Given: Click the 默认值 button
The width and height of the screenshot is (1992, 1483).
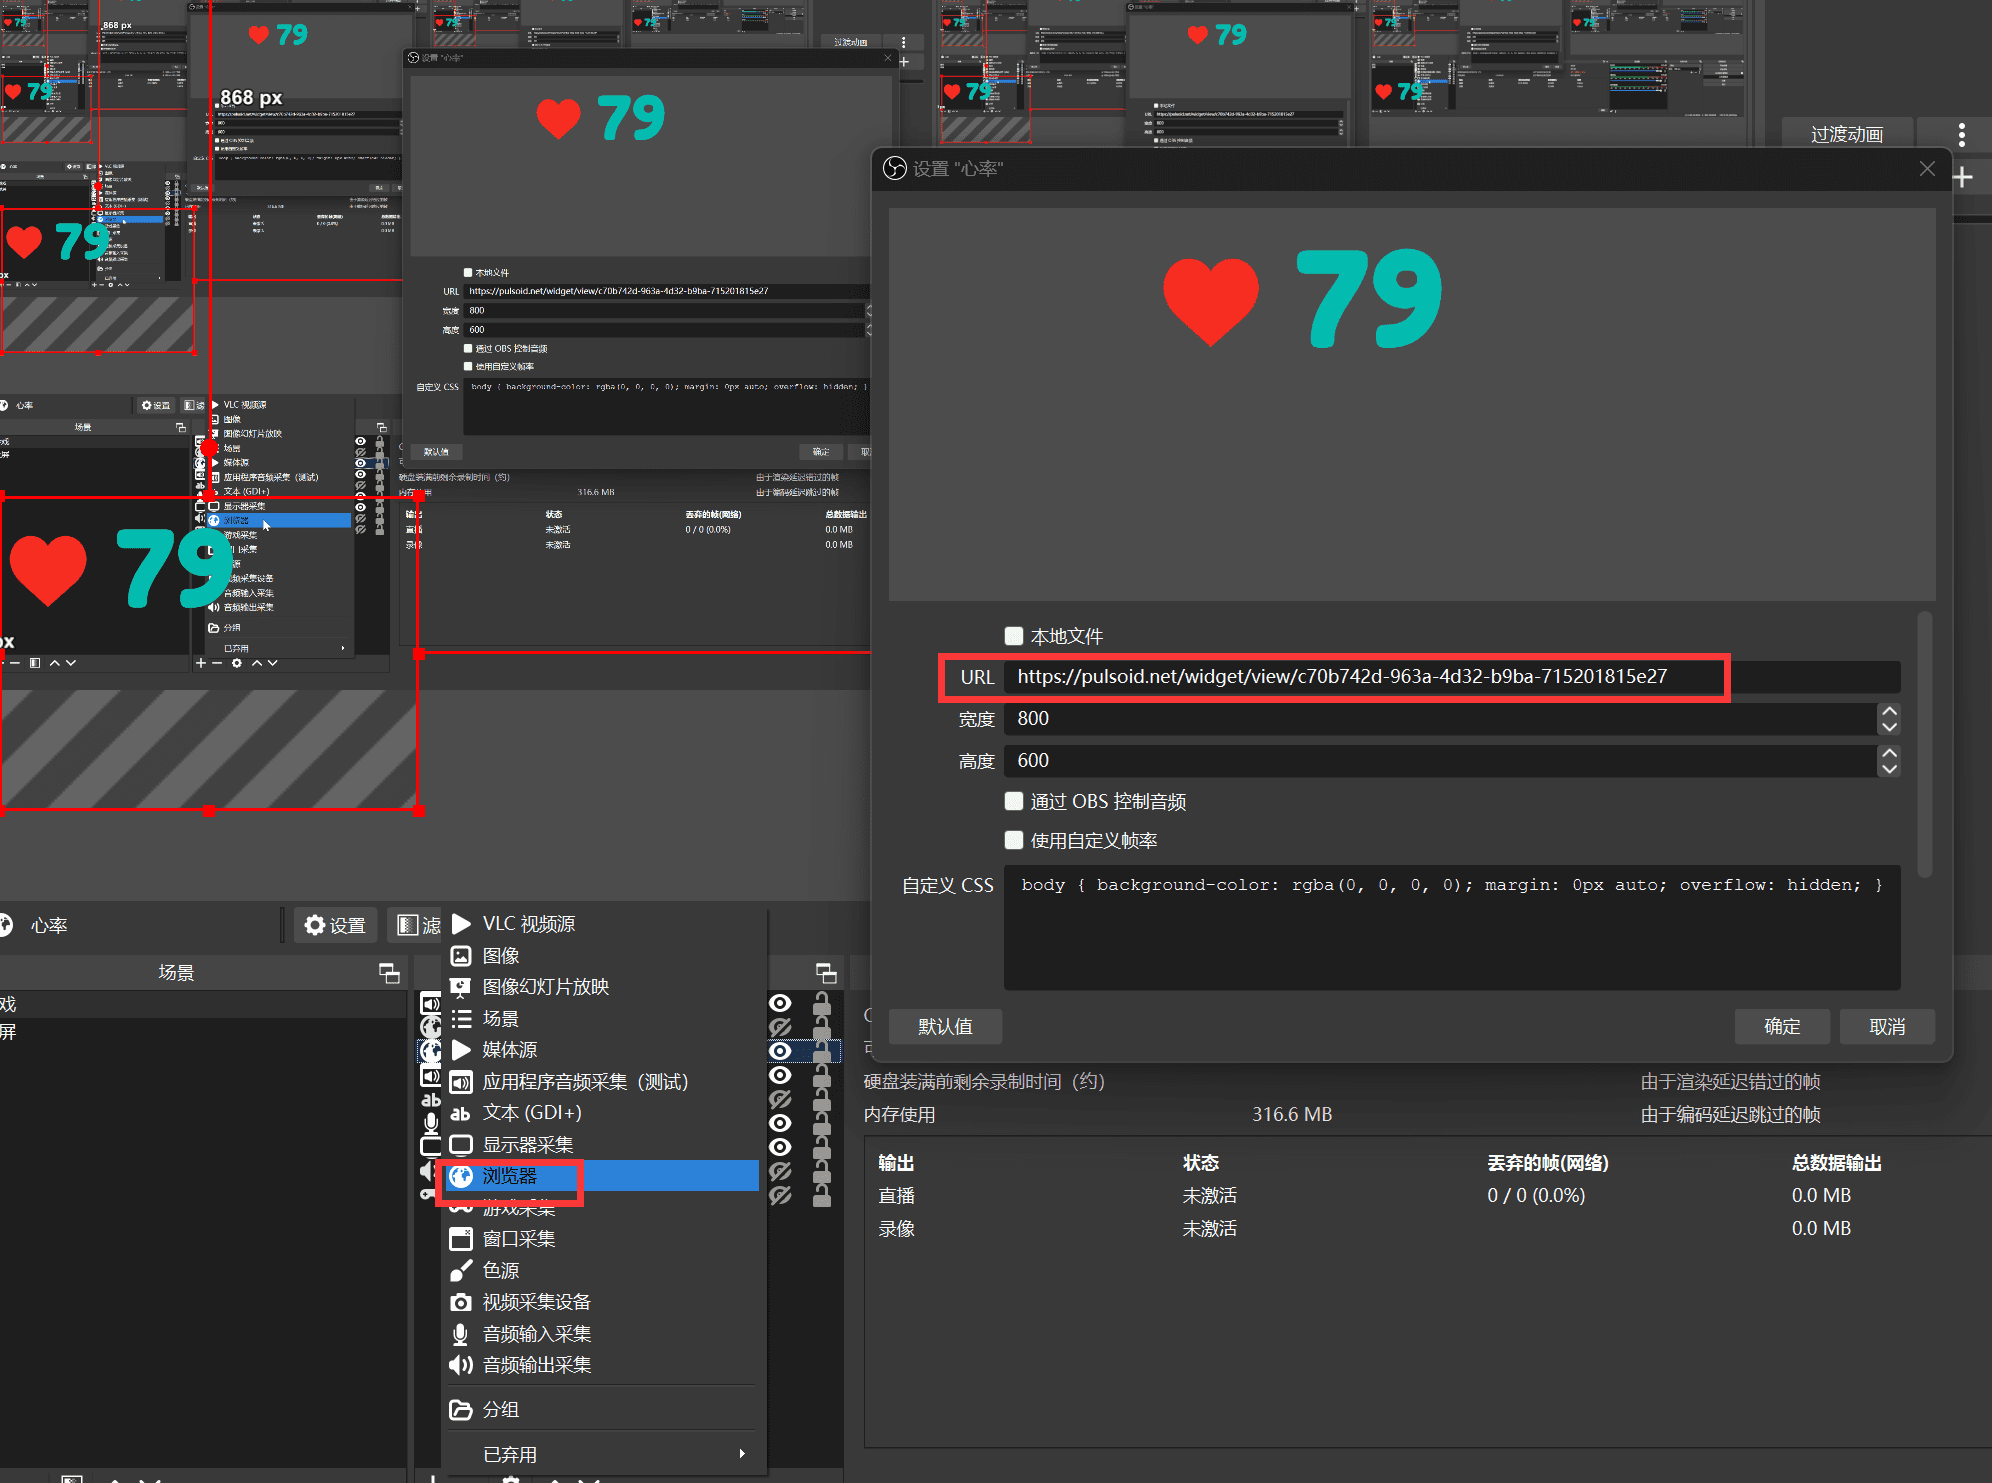Looking at the screenshot, I should click(x=945, y=1027).
